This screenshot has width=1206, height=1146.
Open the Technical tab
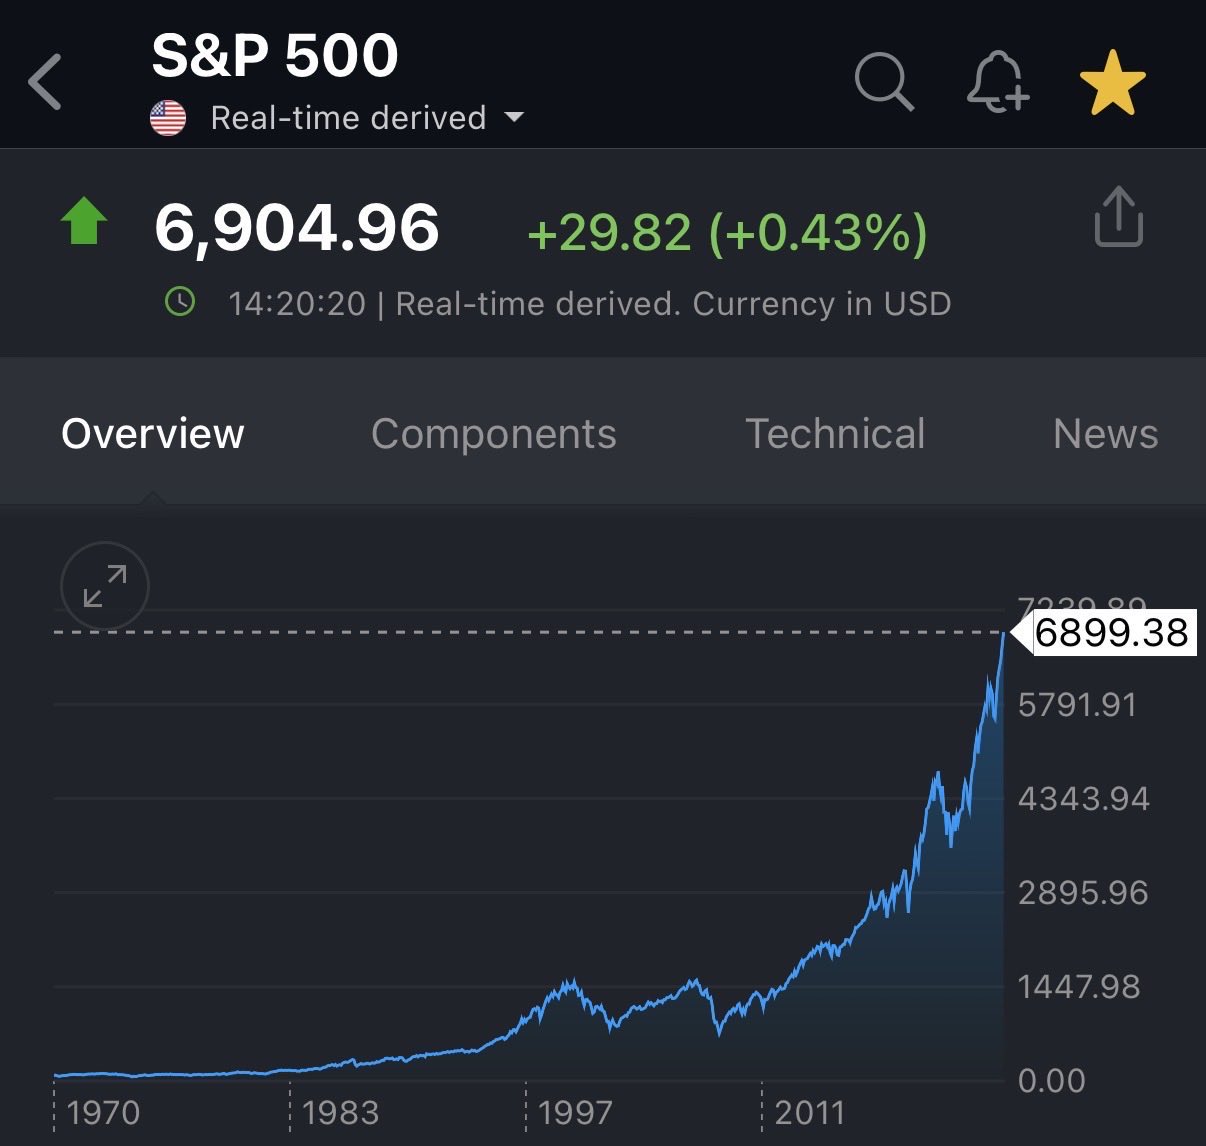coord(835,434)
